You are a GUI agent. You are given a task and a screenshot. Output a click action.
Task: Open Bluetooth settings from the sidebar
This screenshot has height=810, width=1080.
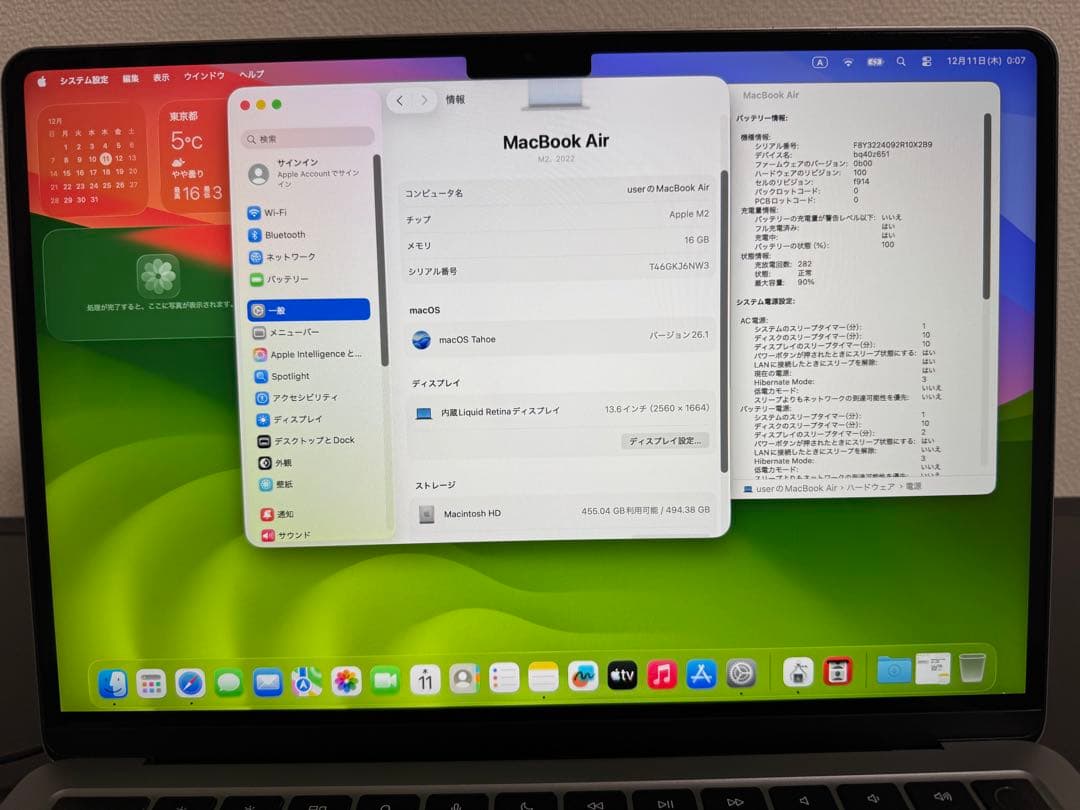point(280,234)
